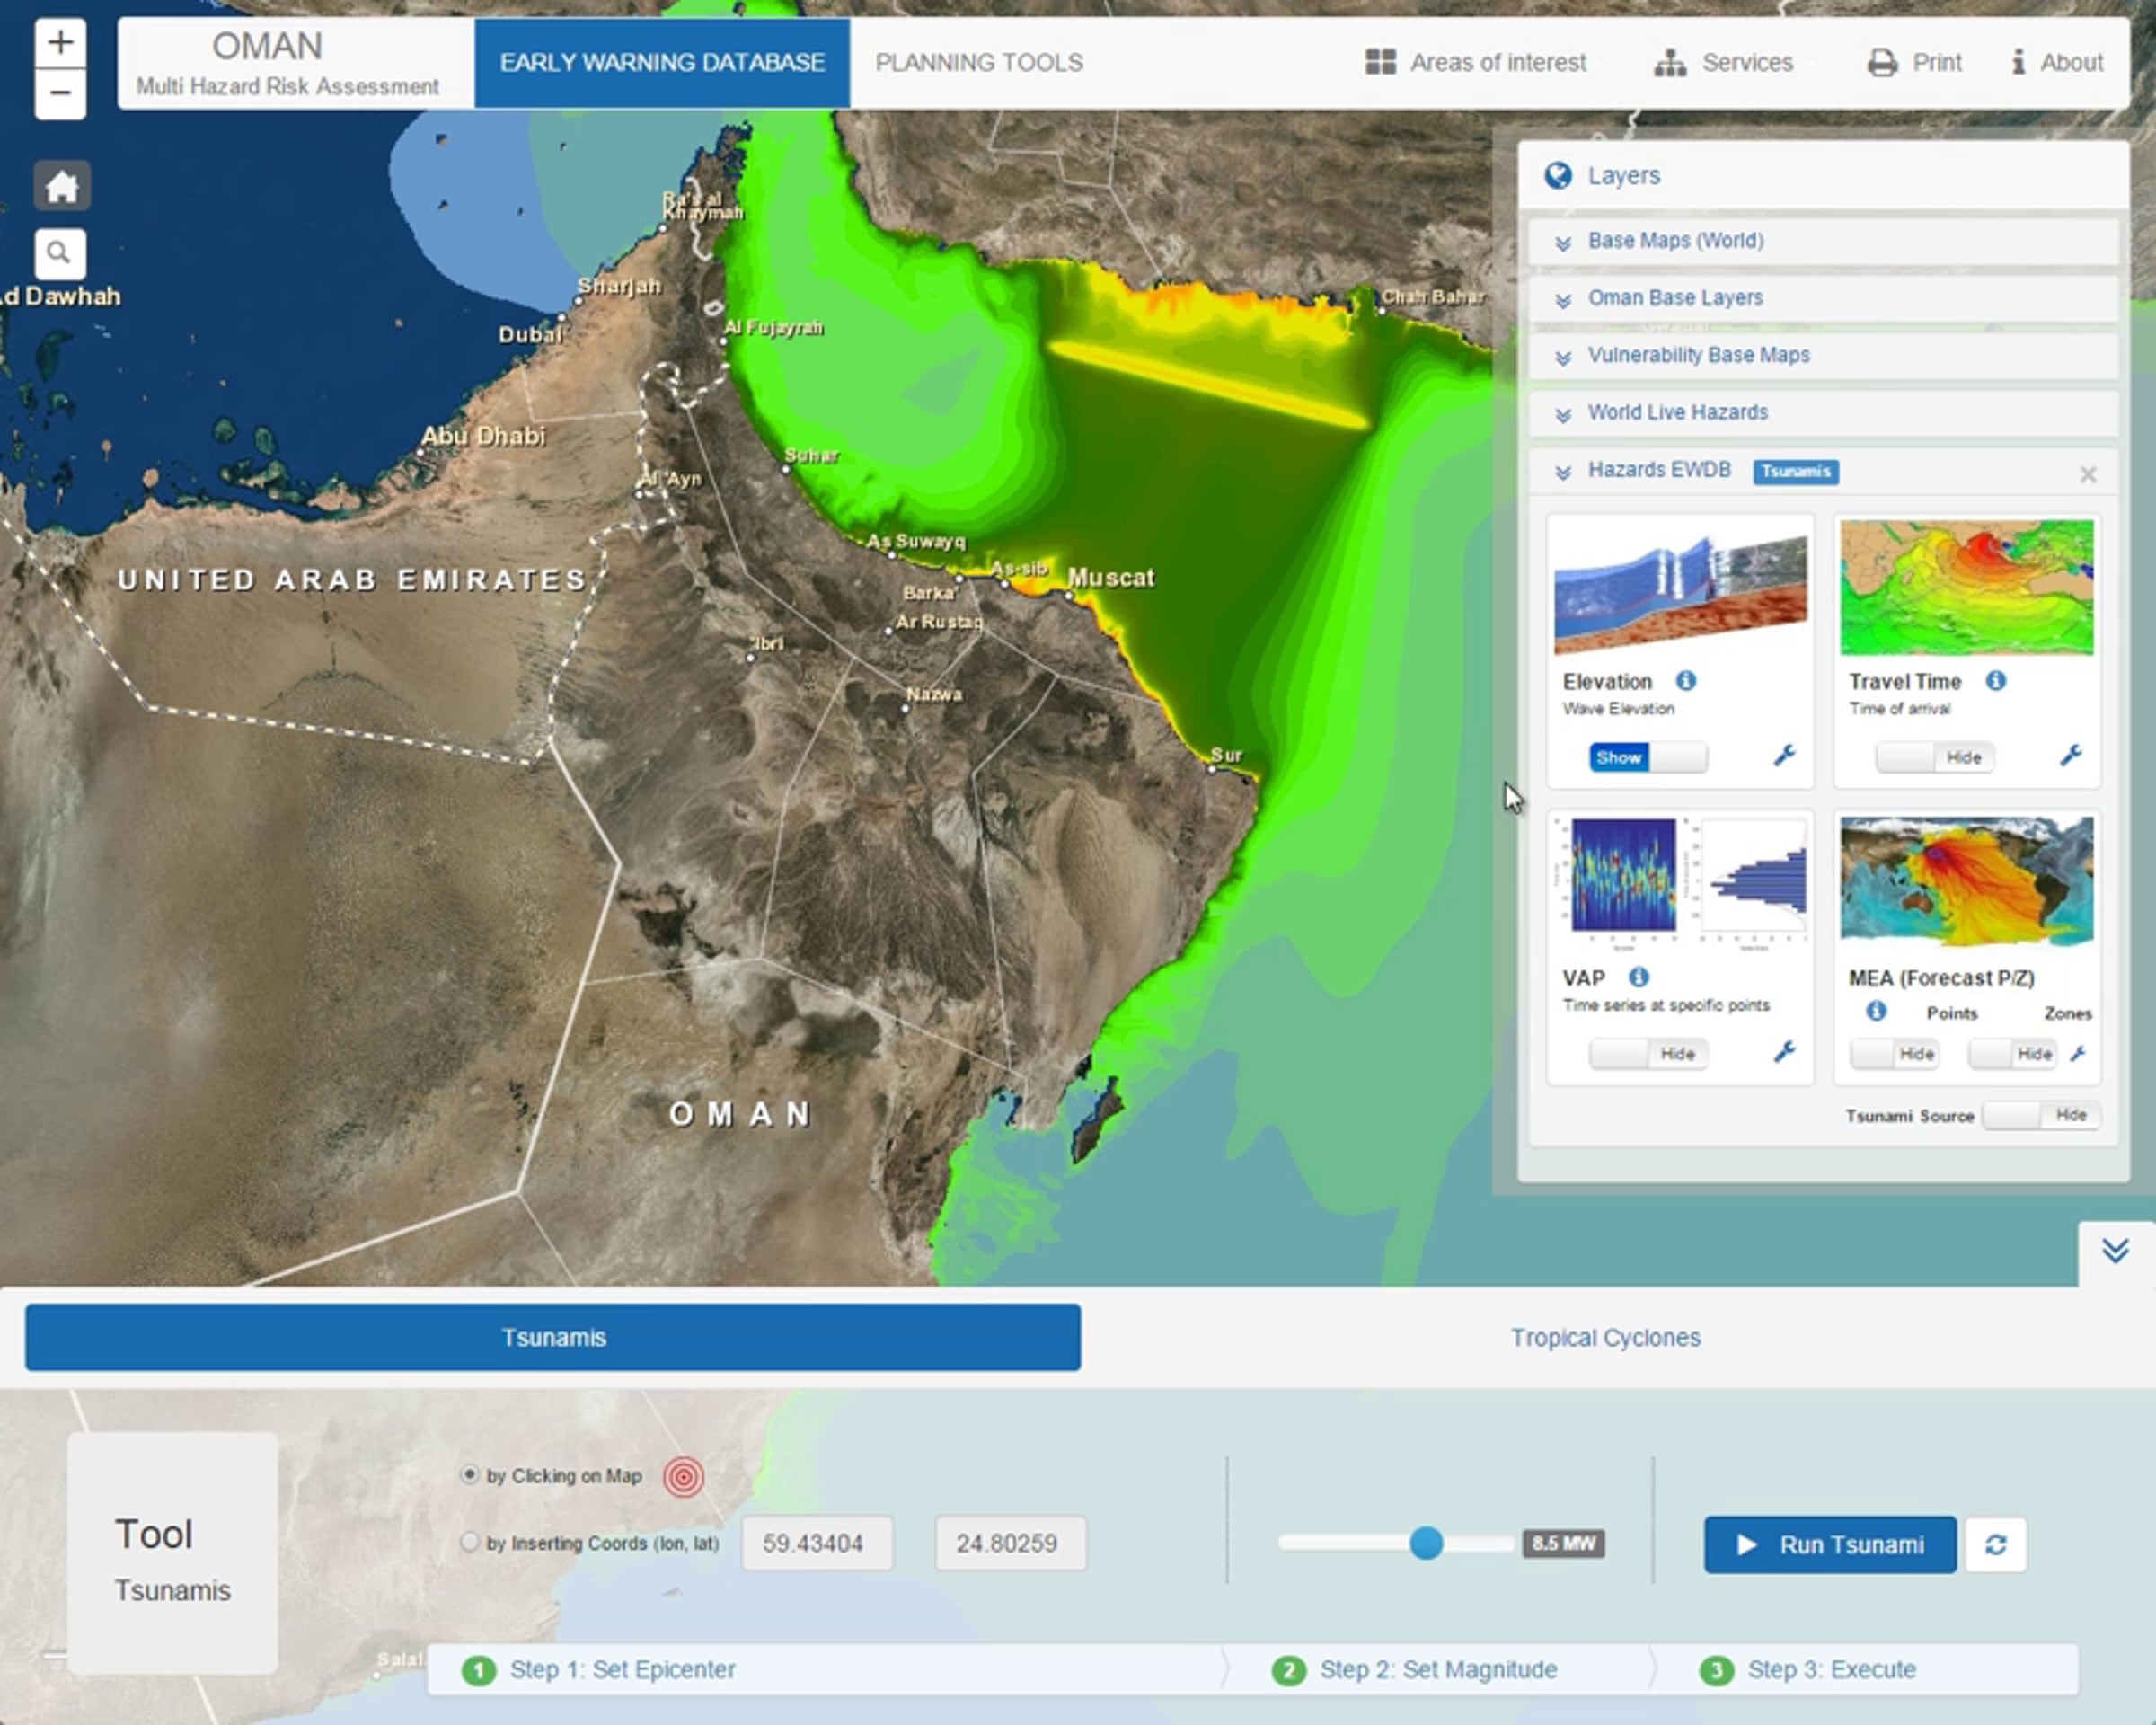Click the longitude field showing 59.43404
2156x1725 pixels.
tap(816, 1543)
